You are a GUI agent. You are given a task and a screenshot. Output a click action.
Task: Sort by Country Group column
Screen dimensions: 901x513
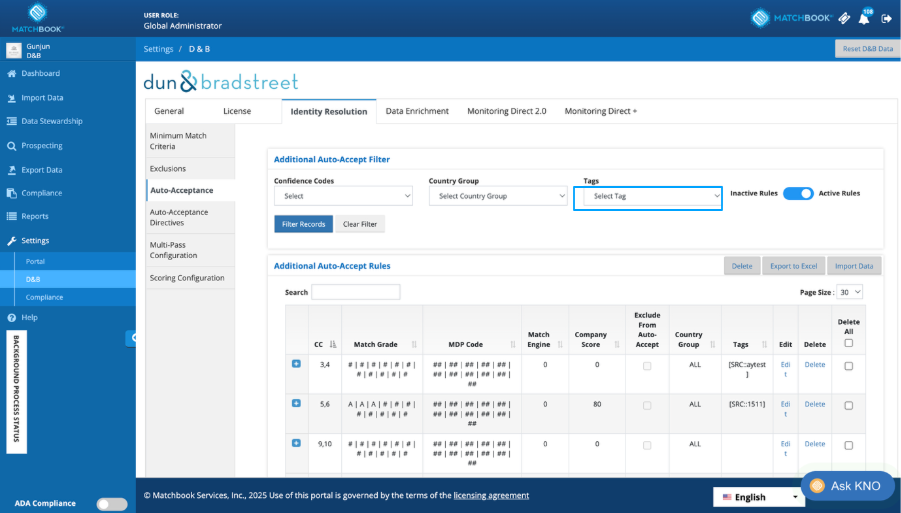(x=713, y=345)
